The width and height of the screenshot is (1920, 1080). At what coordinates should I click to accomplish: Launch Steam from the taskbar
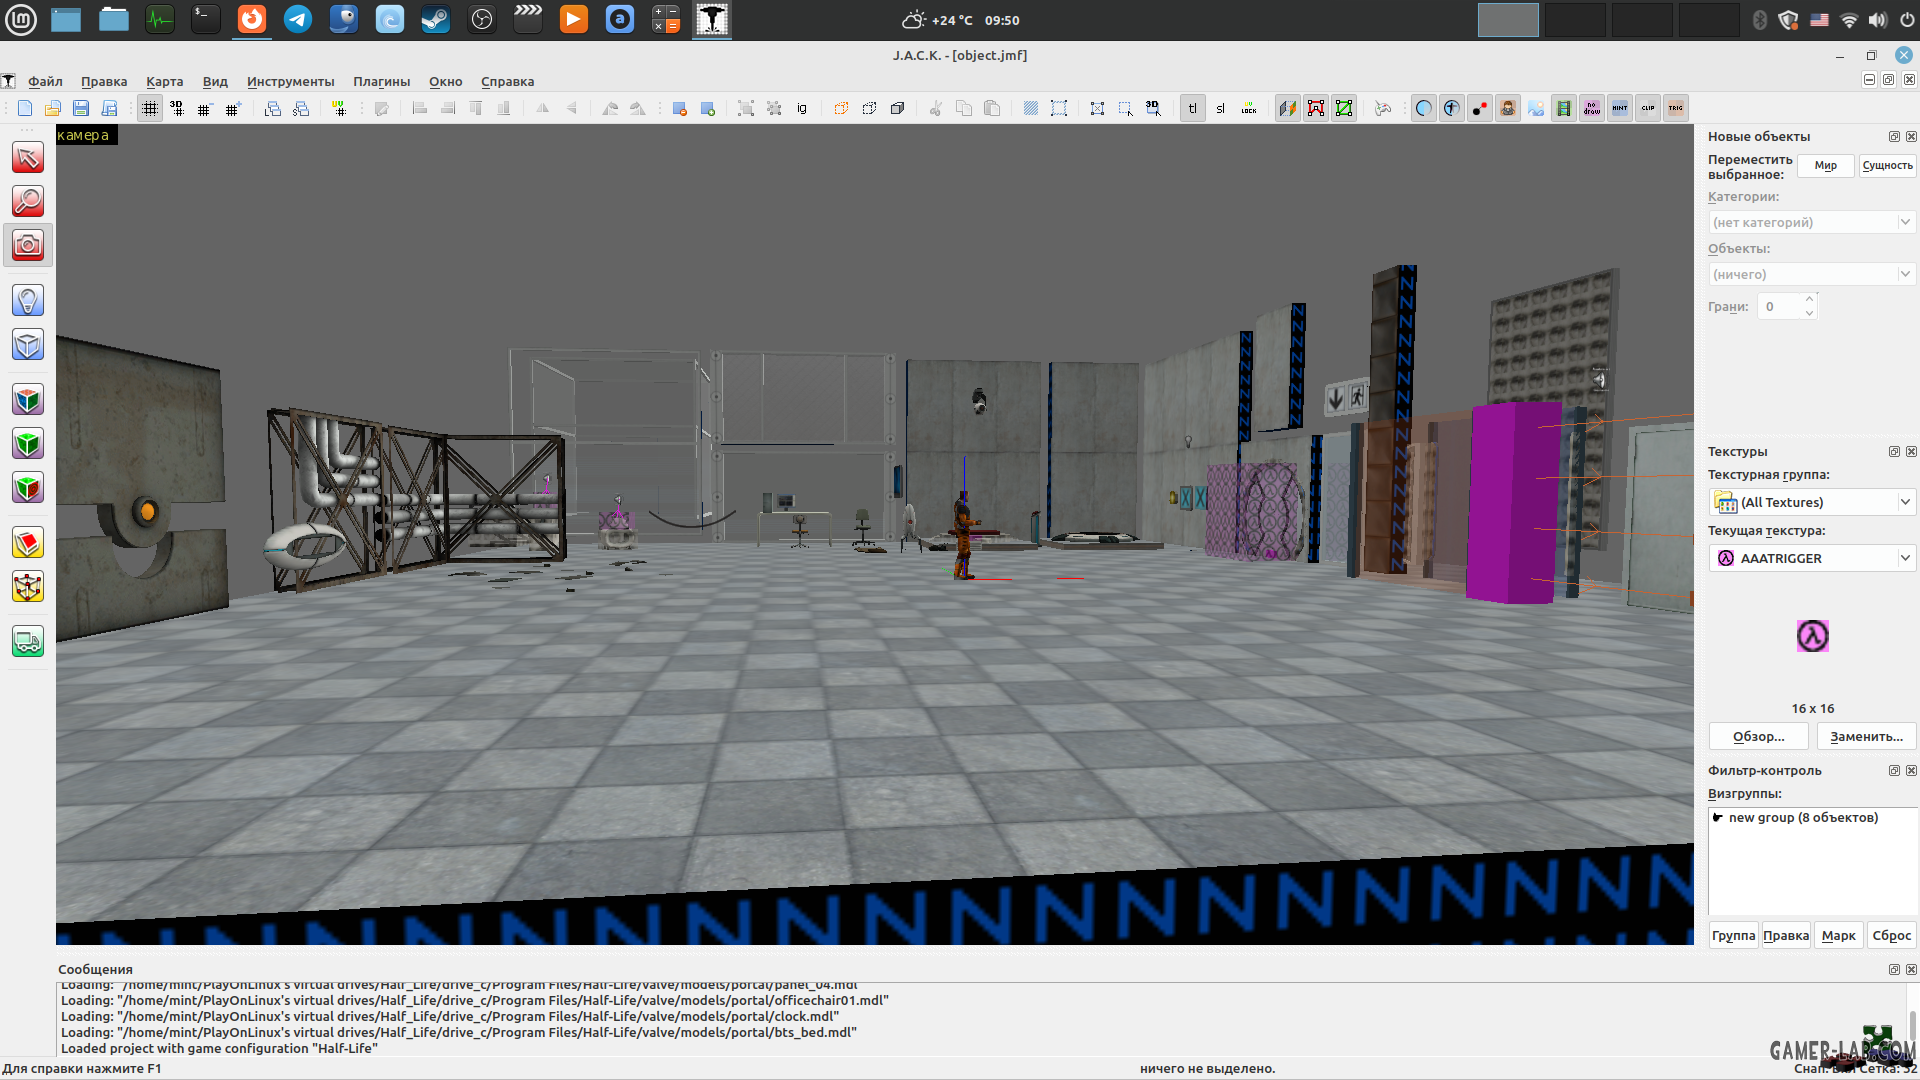pyautogui.click(x=436, y=20)
